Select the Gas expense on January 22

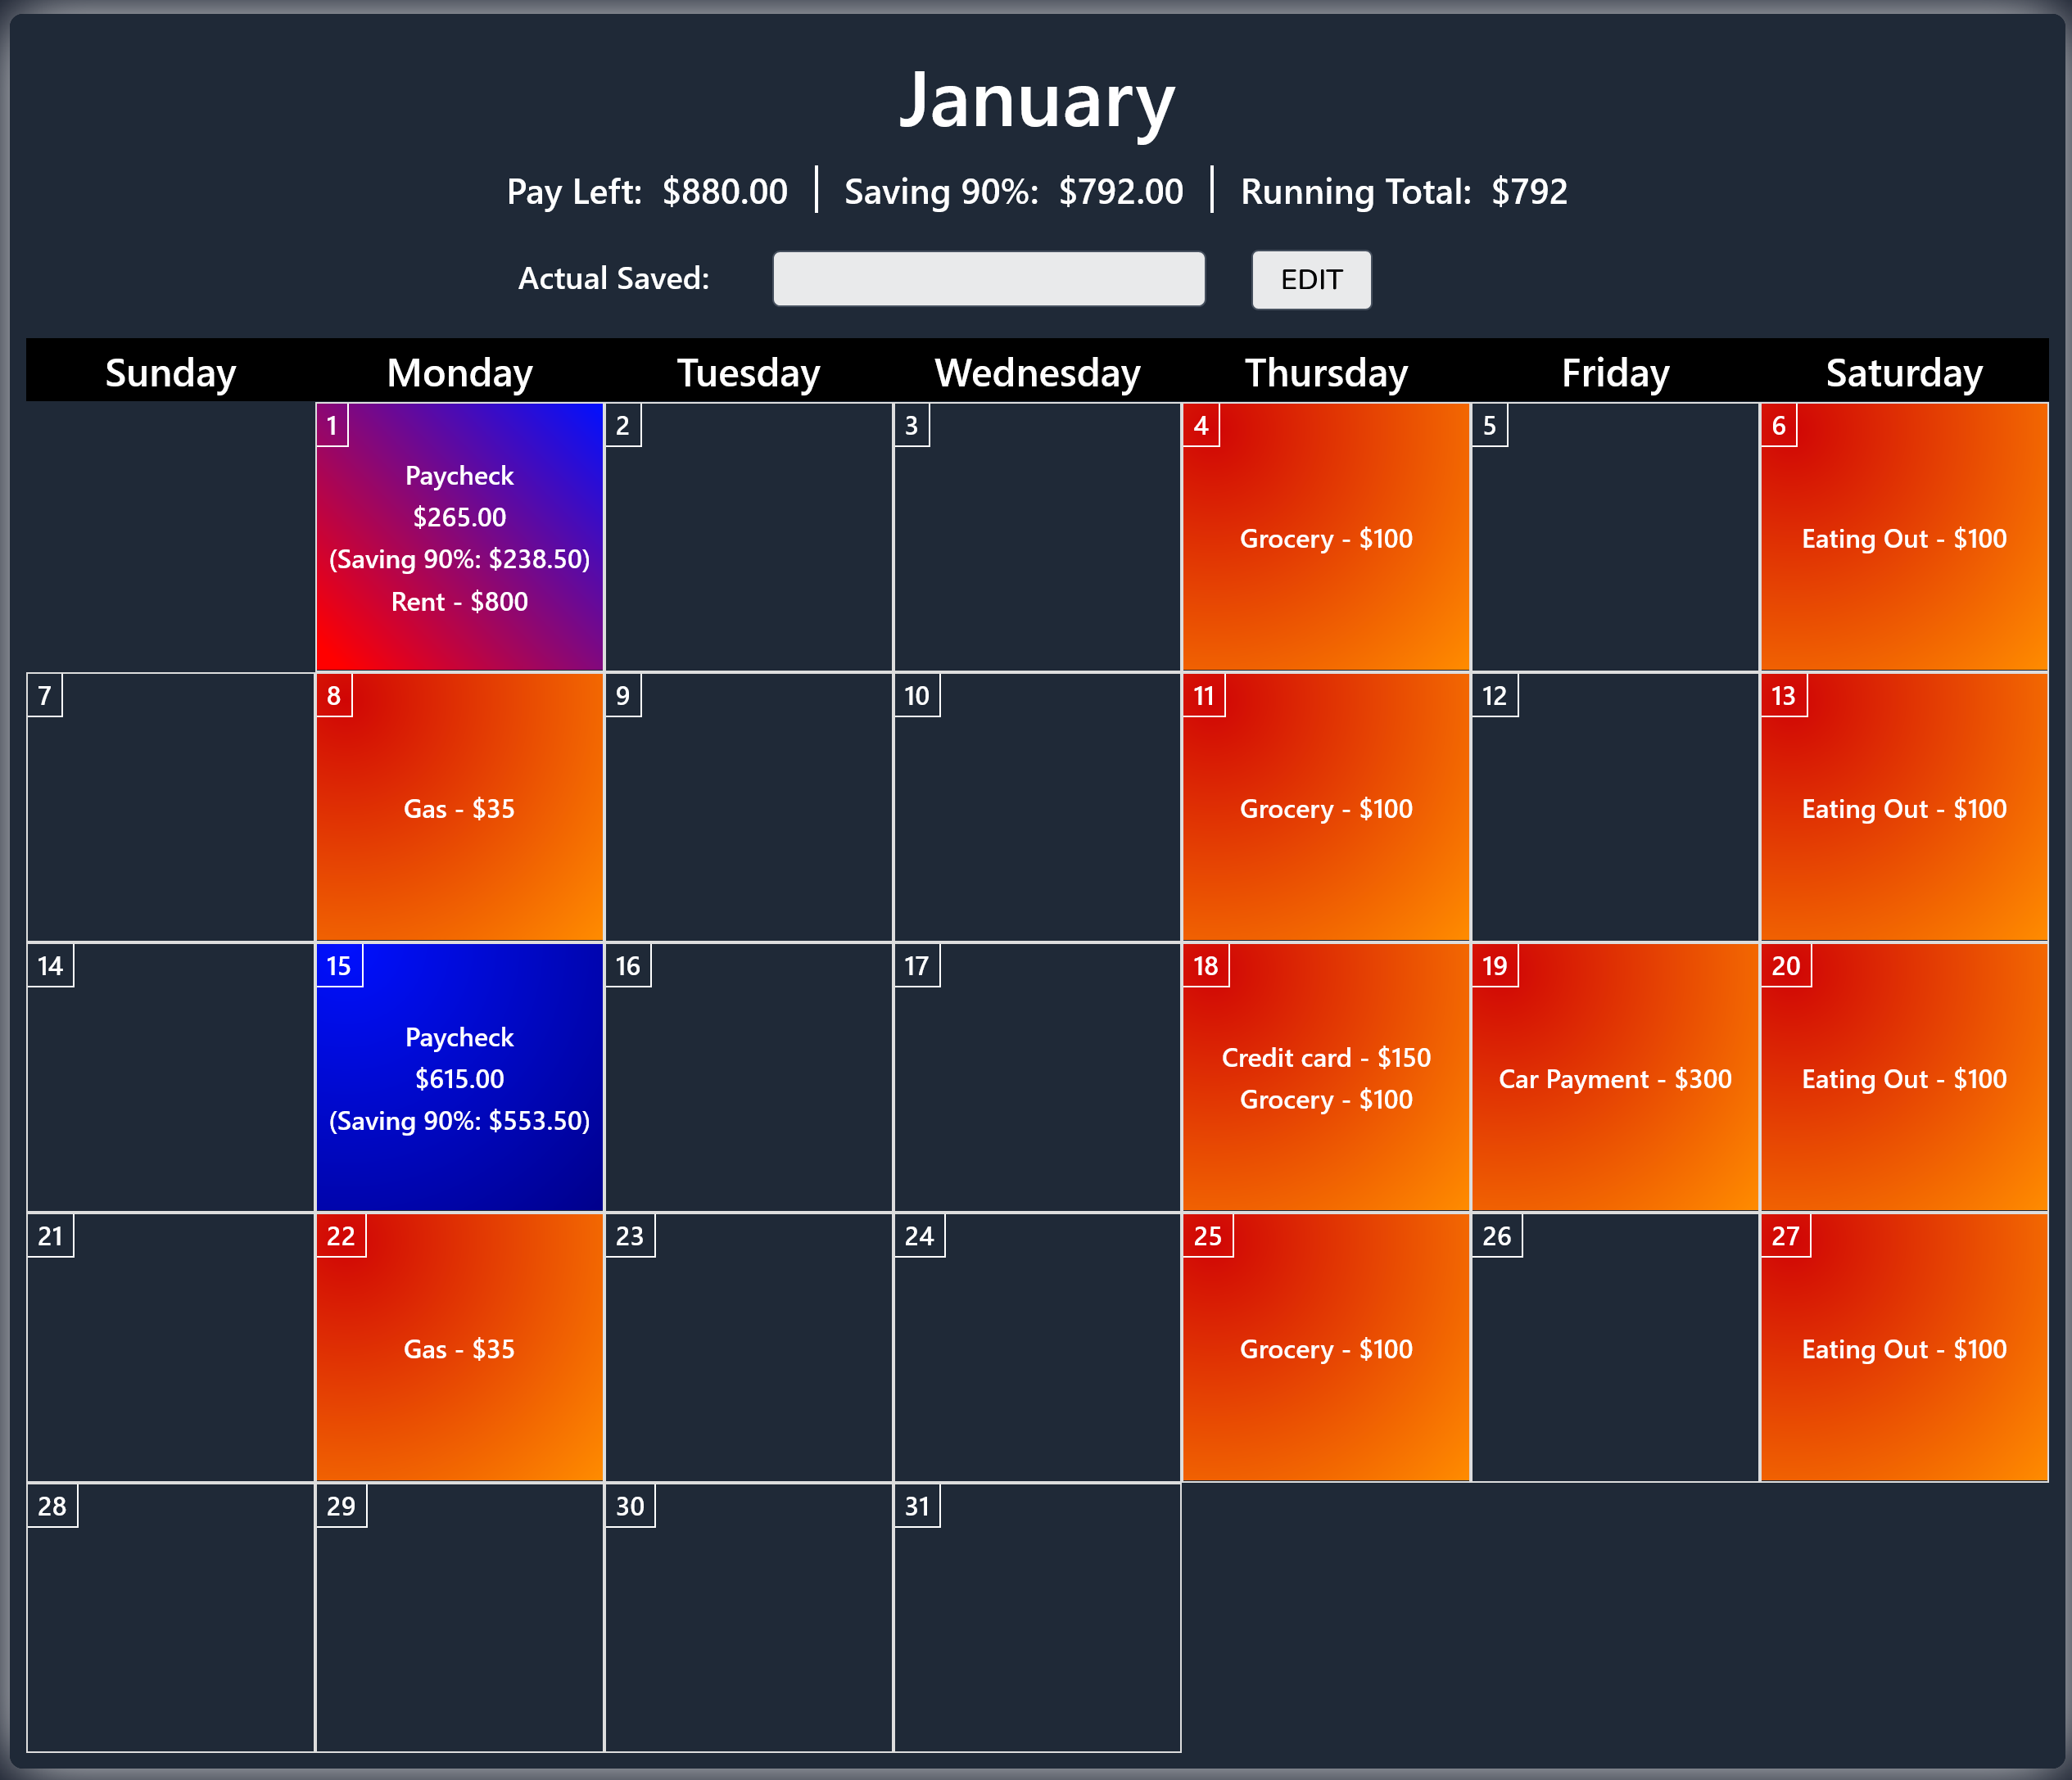tap(458, 1349)
